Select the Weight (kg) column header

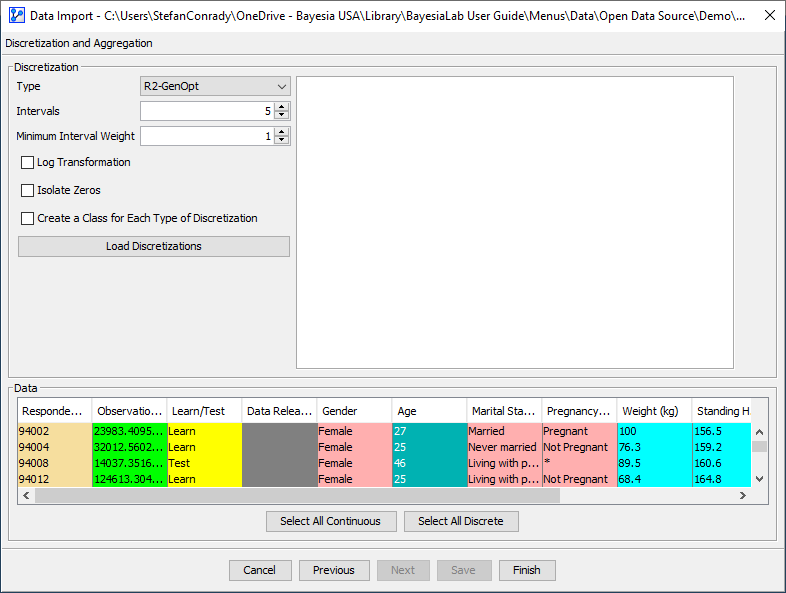(655, 411)
